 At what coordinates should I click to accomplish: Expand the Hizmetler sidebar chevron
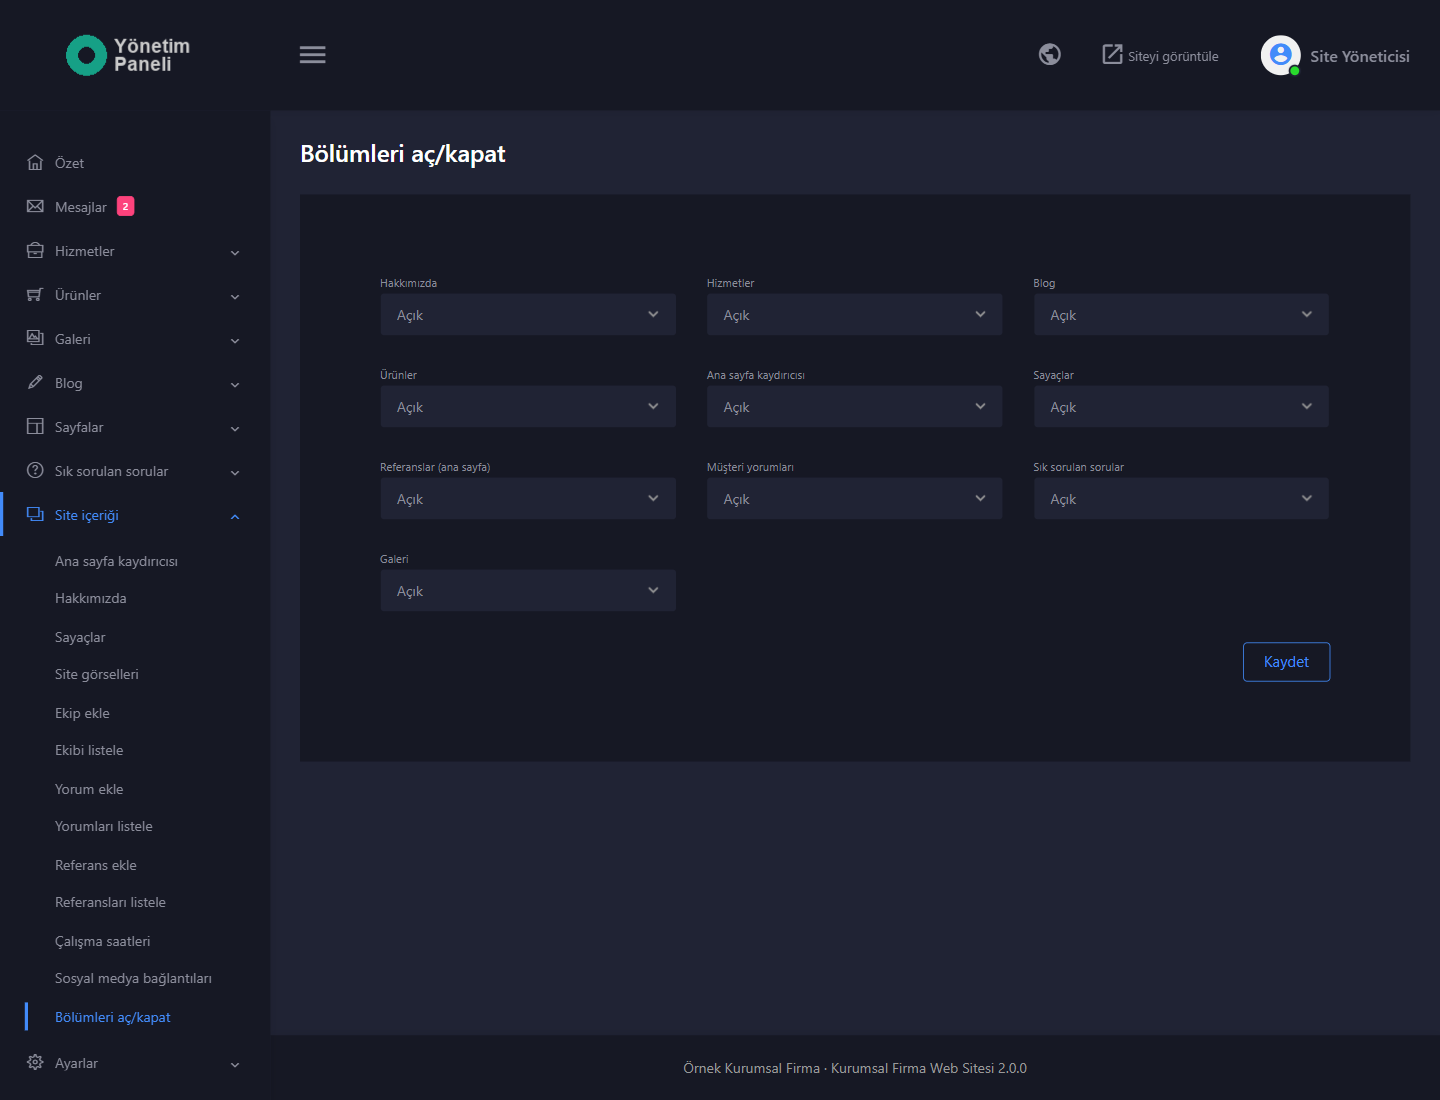click(x=235, y=252)
